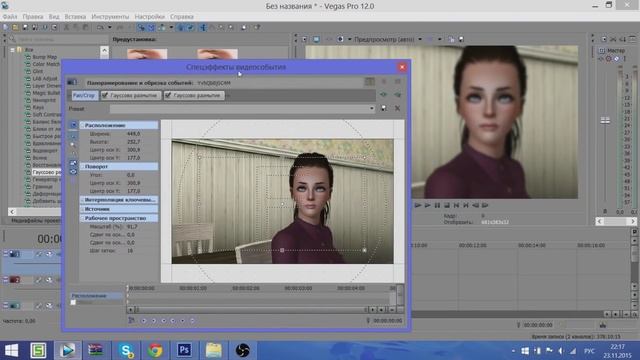Toggle Ignore Event Grouping in main toolbar
Viewport: 640px width, 360px height.
point(191,27)
